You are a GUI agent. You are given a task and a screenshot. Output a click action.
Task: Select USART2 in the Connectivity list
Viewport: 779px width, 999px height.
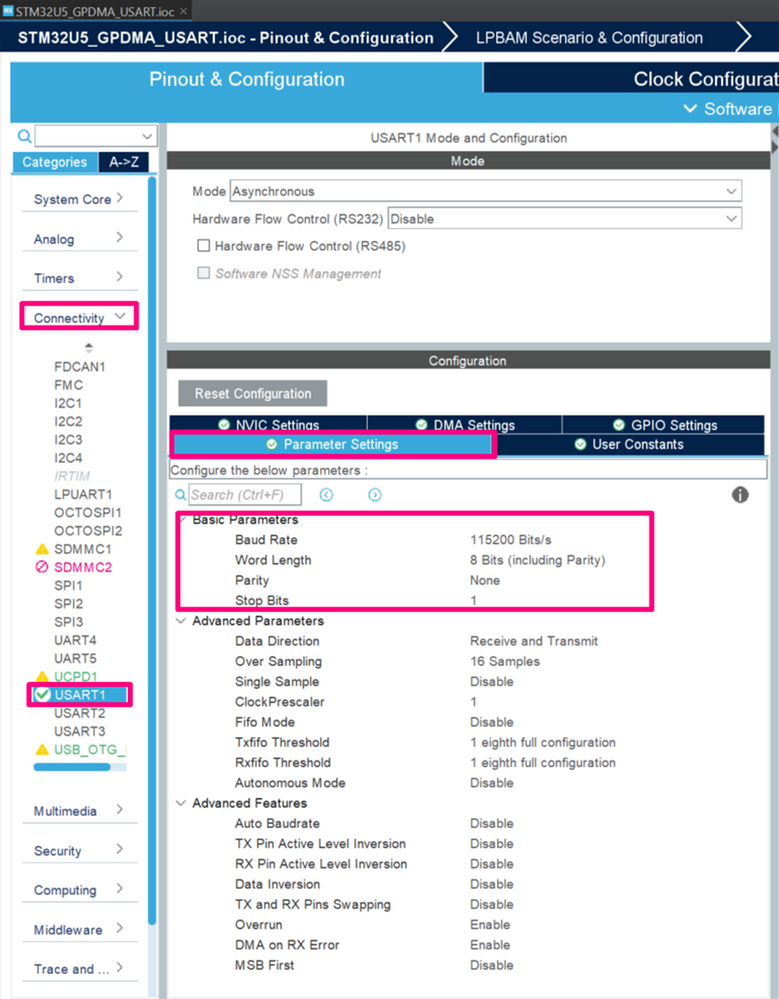(x=80, y=713)
